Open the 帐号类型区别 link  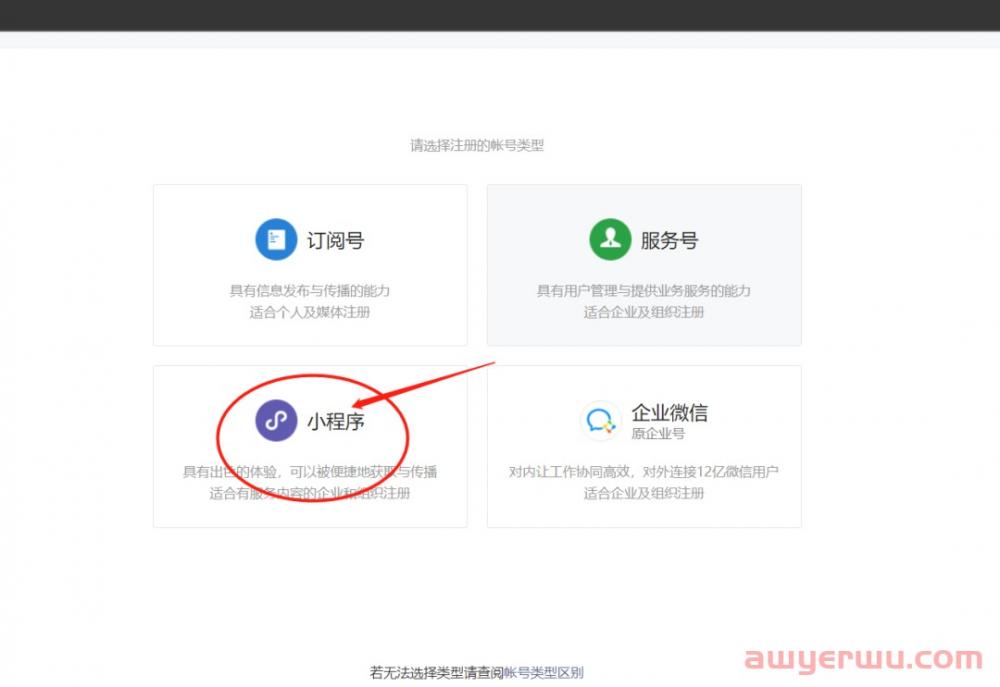(543, 672)
